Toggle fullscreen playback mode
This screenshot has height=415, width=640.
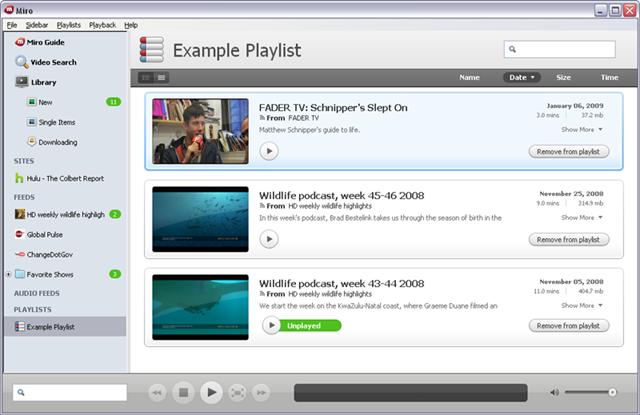pos(237,393)
